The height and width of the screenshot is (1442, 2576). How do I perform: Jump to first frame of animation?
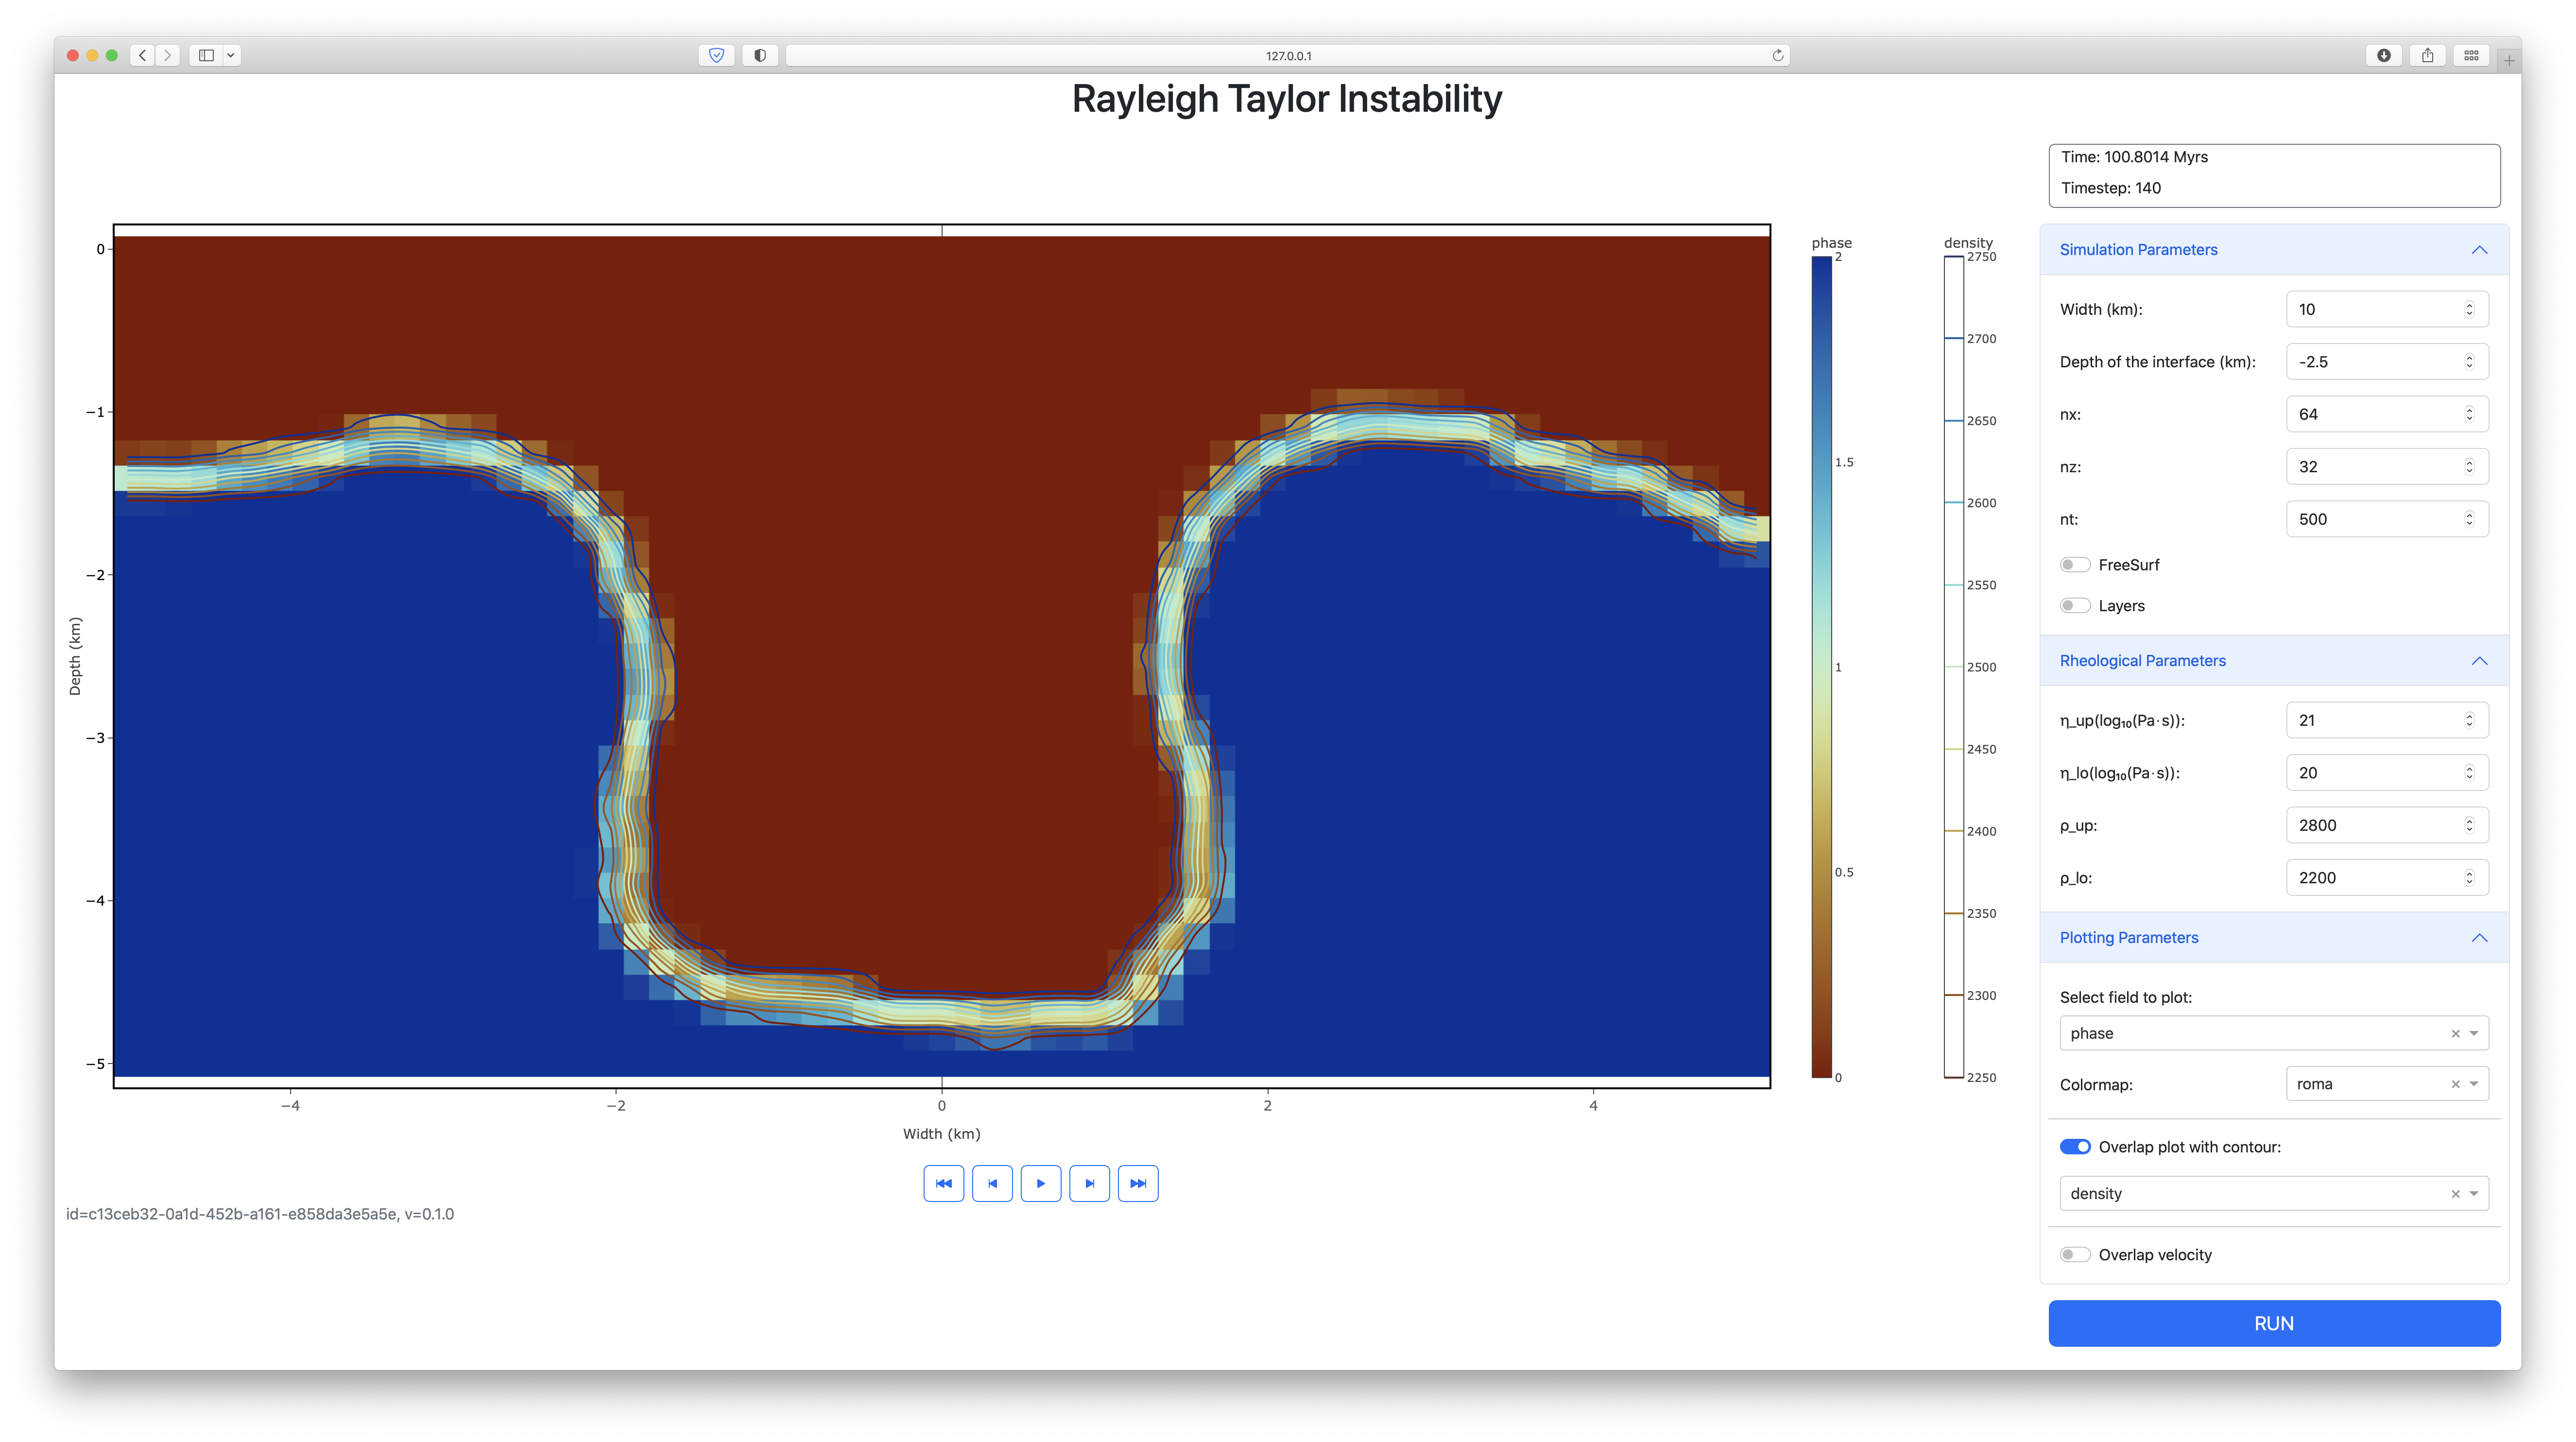(x=943, y=1183)
